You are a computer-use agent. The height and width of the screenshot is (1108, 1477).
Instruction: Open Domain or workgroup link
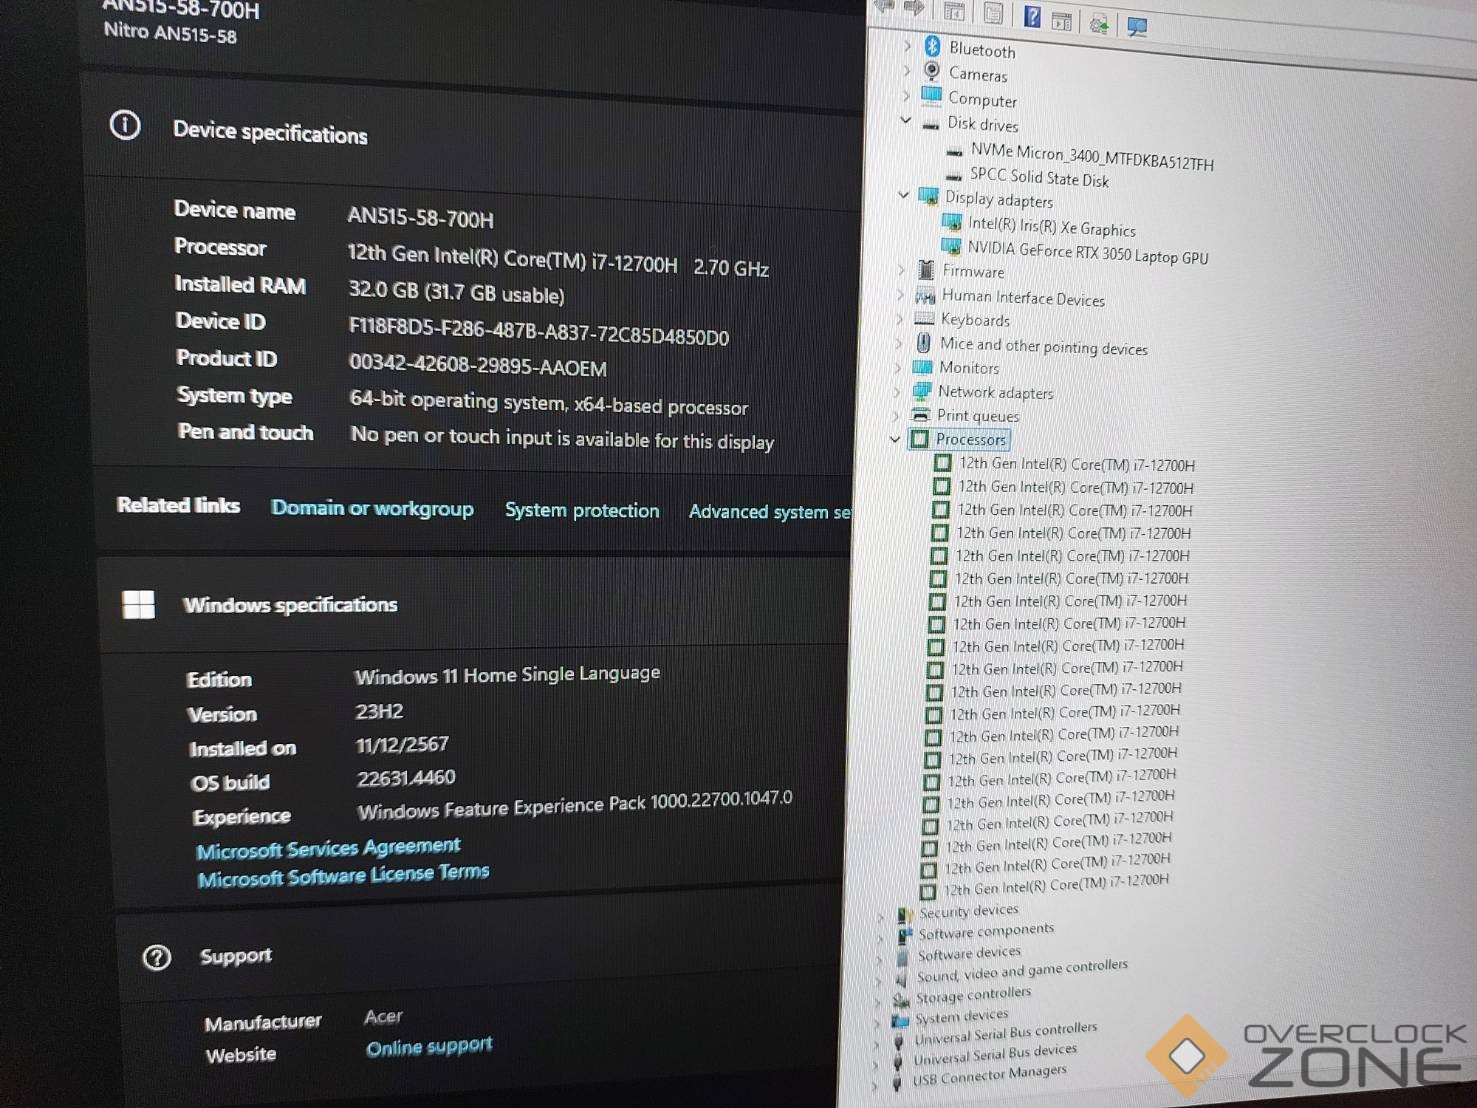372,508
